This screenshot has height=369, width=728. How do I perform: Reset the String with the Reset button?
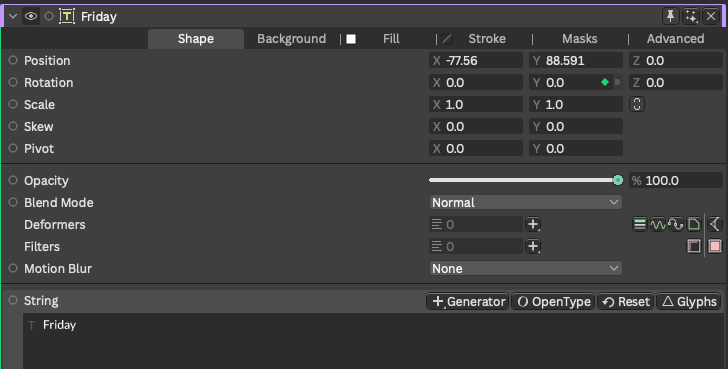point(626,301)
